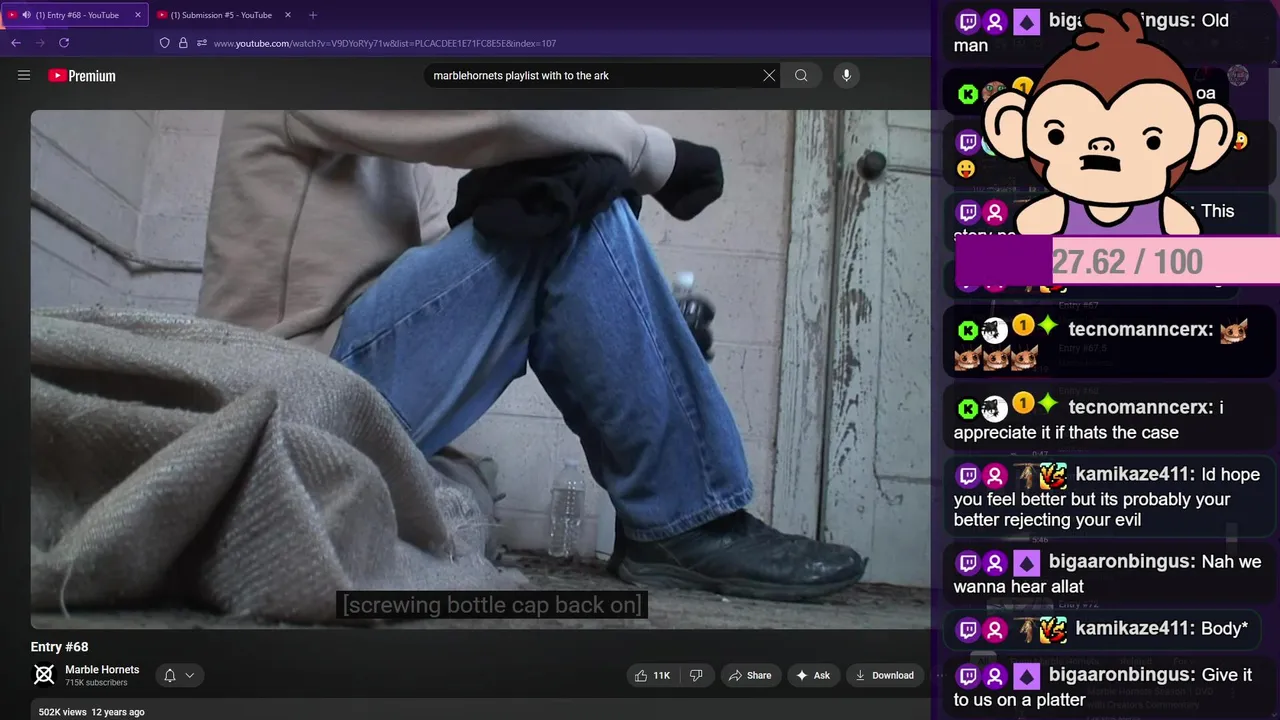Viewport: 1280px width, 720px height.
Task: Go to YouTube Premium home logo
Action: coord(82,76)
